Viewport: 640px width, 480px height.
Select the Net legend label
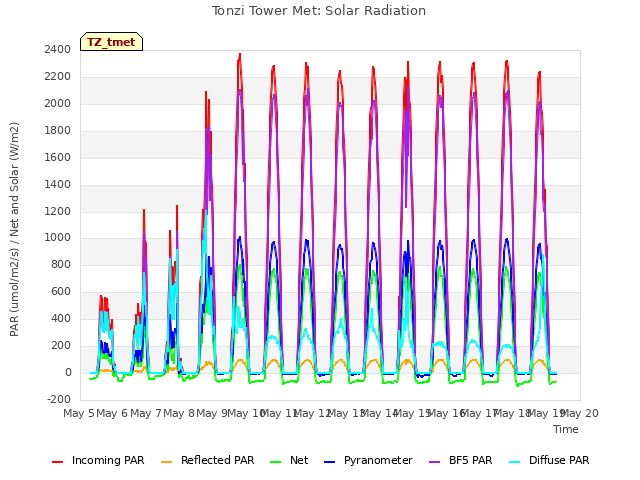coord(299,460)
